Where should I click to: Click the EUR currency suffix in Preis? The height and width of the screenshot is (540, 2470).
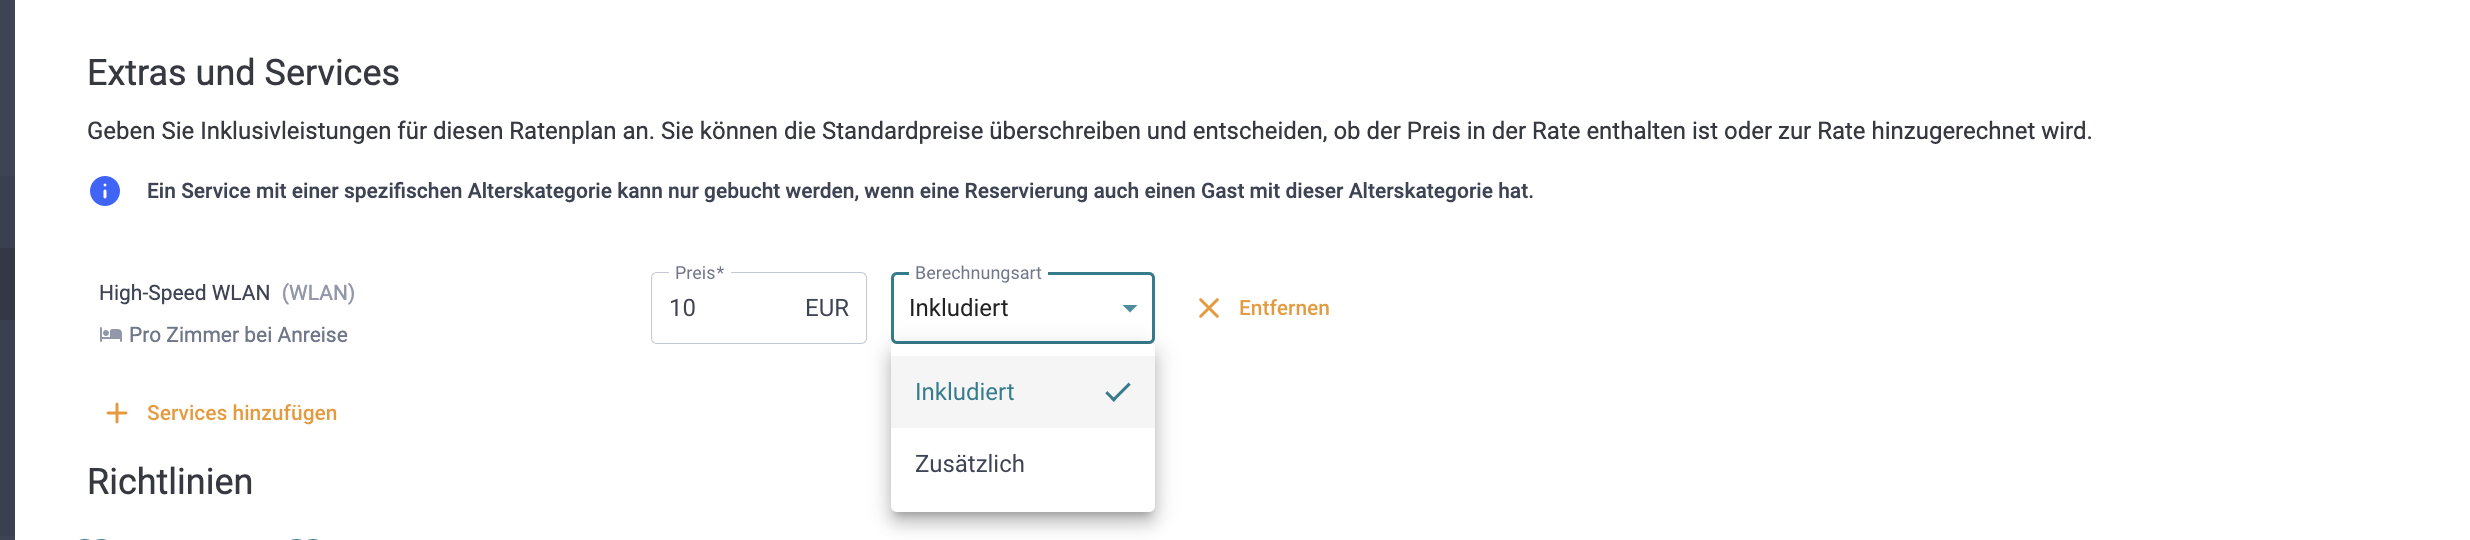pos(827,308)
